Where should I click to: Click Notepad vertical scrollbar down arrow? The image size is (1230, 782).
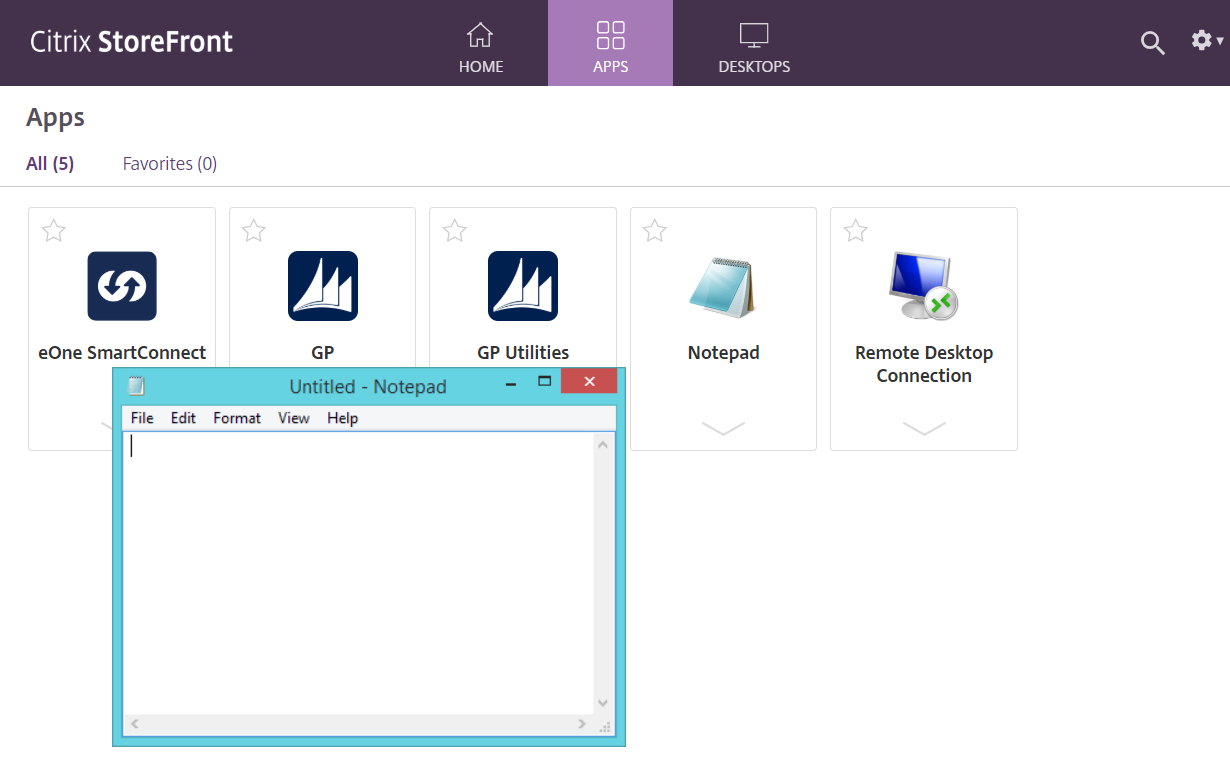click(603, 703)
